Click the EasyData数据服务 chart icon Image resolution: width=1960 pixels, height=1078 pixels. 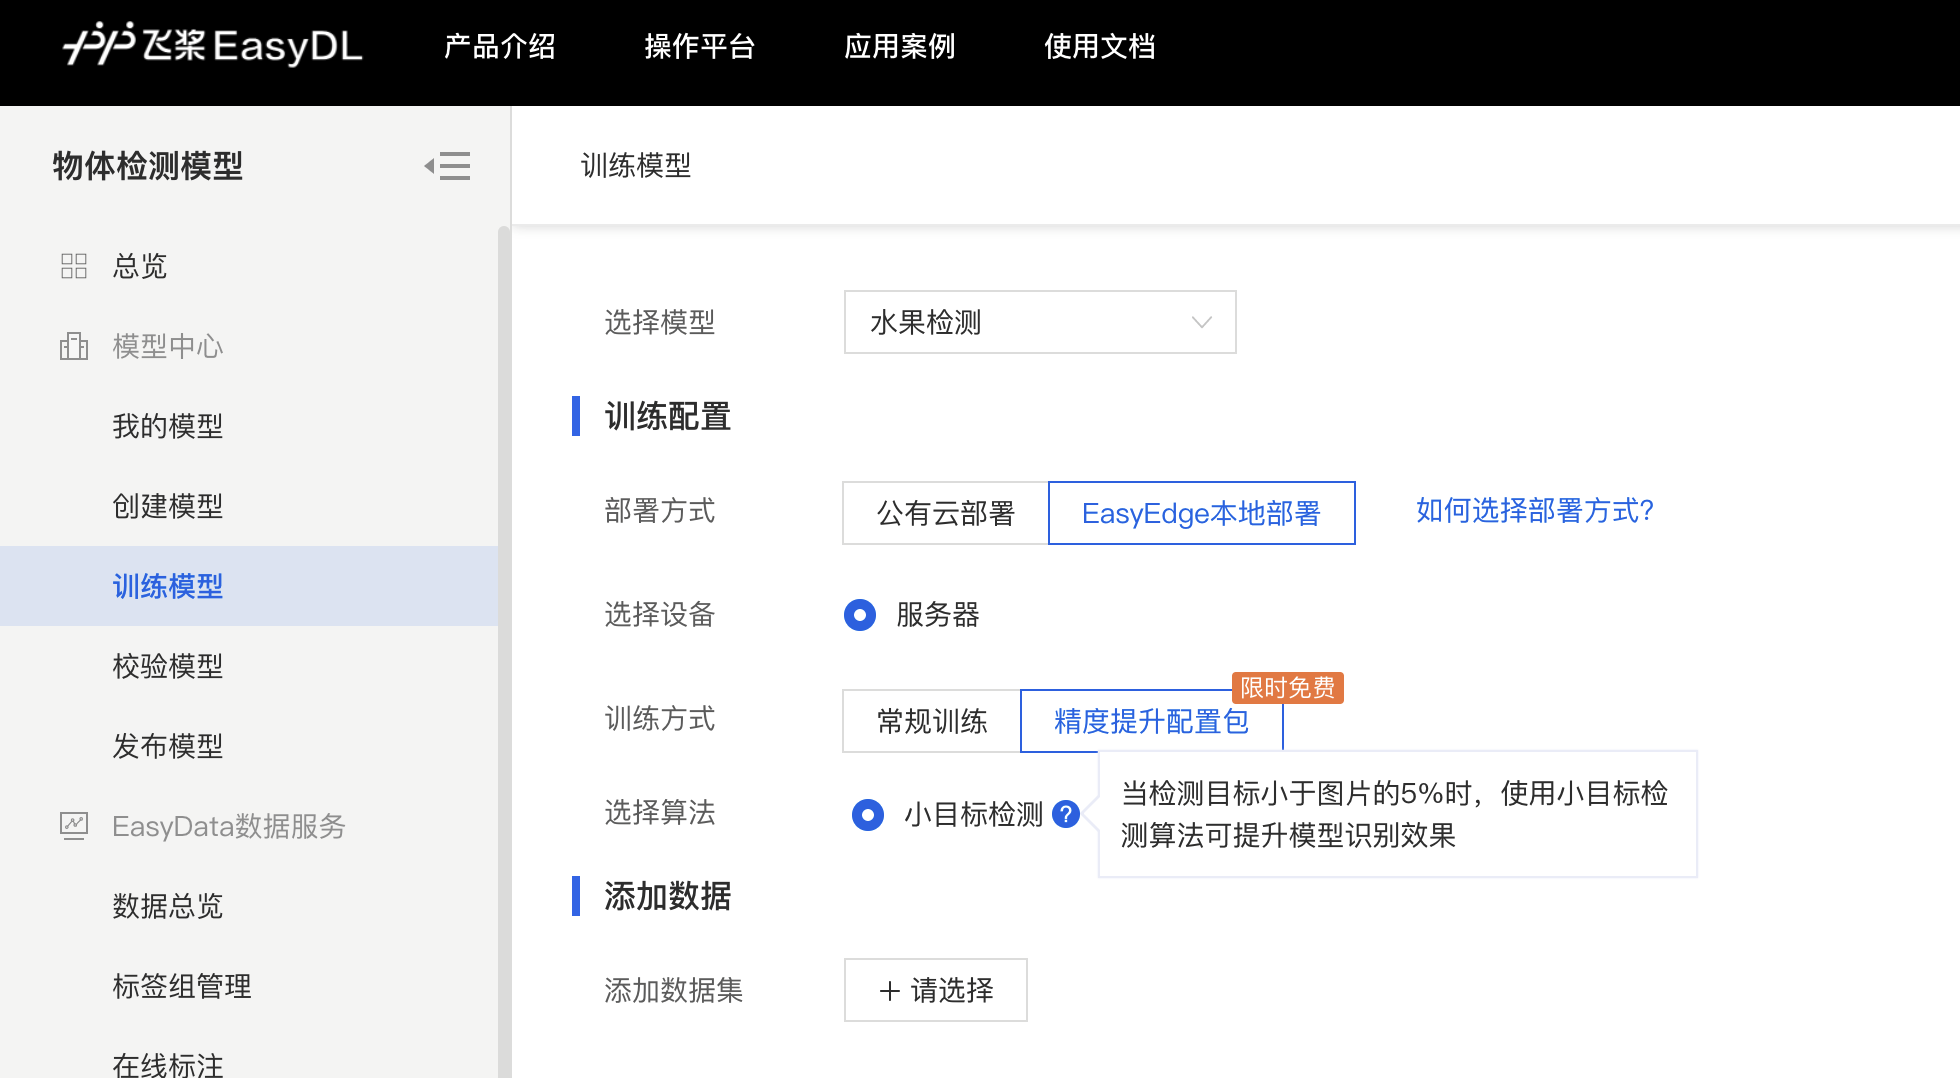(74, 826)
